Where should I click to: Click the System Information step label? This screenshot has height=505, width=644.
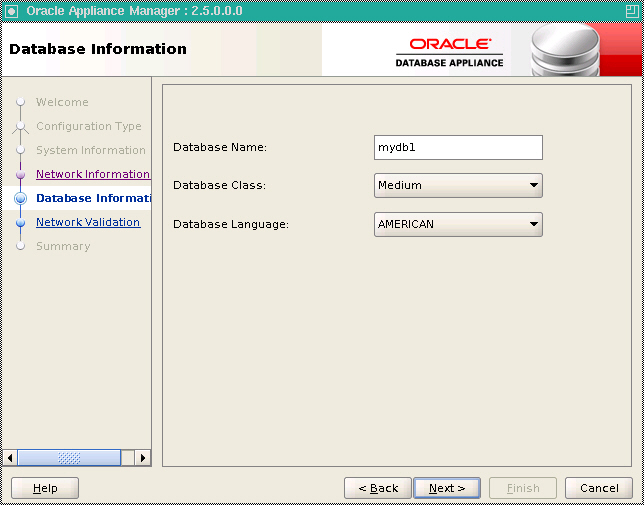pos(91,150)
